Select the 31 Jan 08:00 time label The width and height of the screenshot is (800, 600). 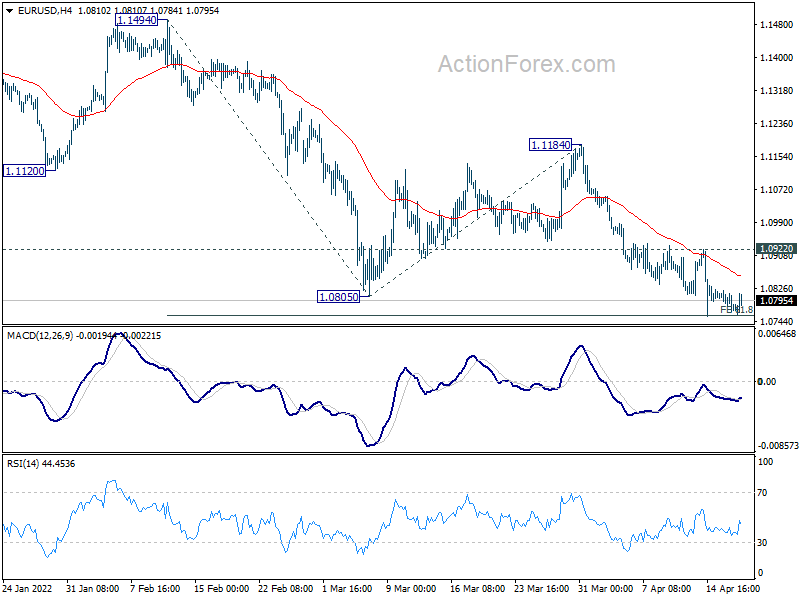pyautogui.click(x=92, y=589)
